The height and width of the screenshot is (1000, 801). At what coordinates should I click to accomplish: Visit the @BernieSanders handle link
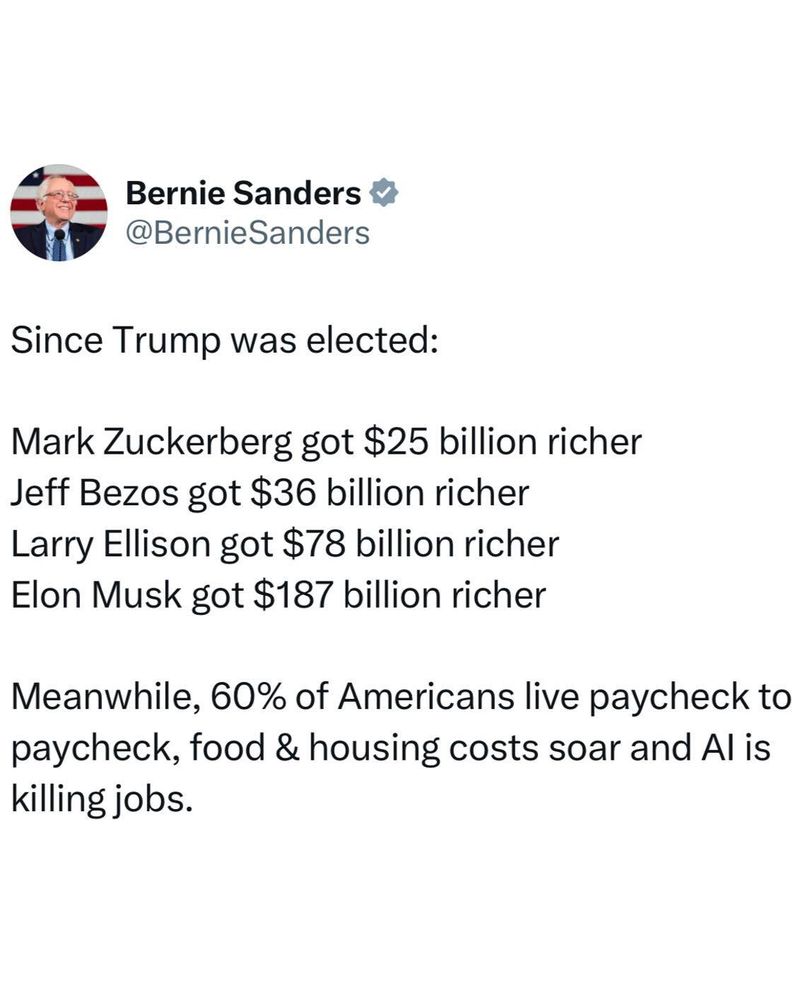coord(248,233)
